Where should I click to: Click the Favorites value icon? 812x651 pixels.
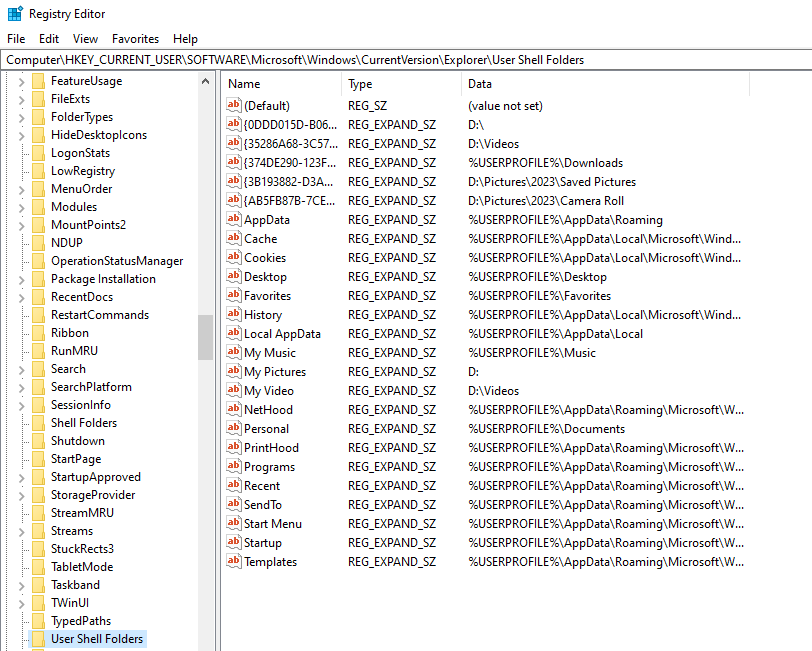point(234,296)
